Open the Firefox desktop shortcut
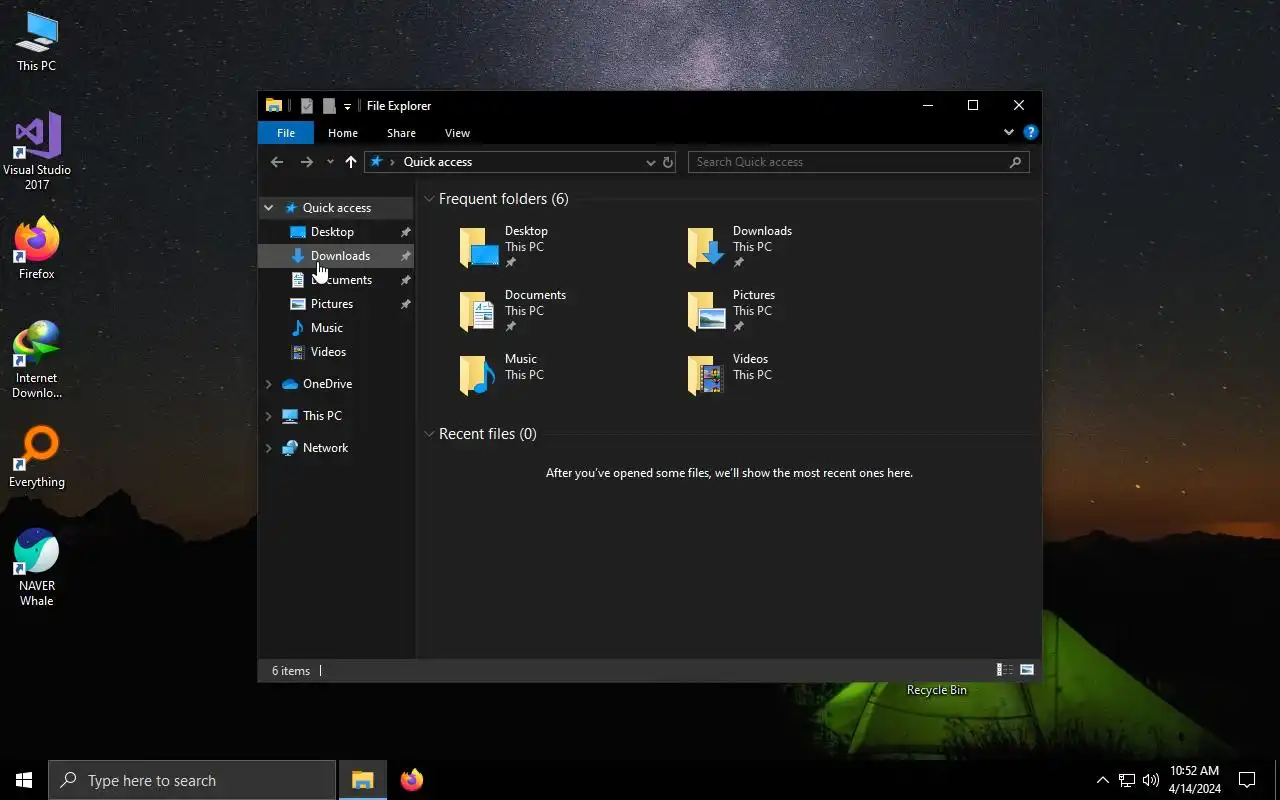The image size is (1280, 800). [x=37, y=250]
